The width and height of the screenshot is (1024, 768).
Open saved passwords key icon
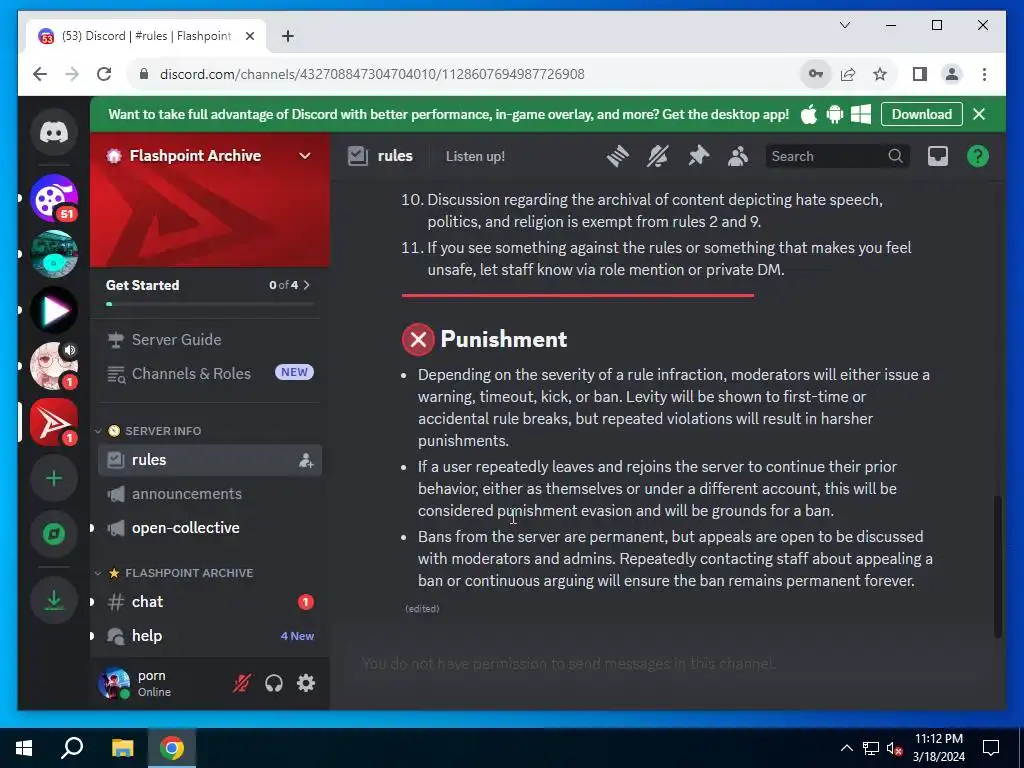coord(816,74)
